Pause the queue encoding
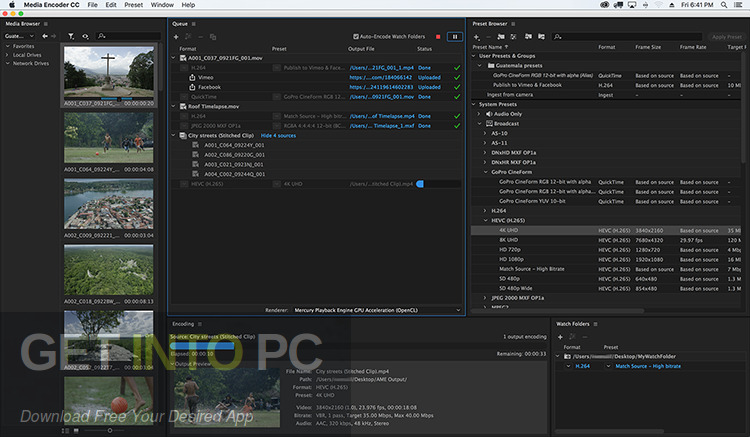Viewport: 750px width, 437px height. (455, 36)
